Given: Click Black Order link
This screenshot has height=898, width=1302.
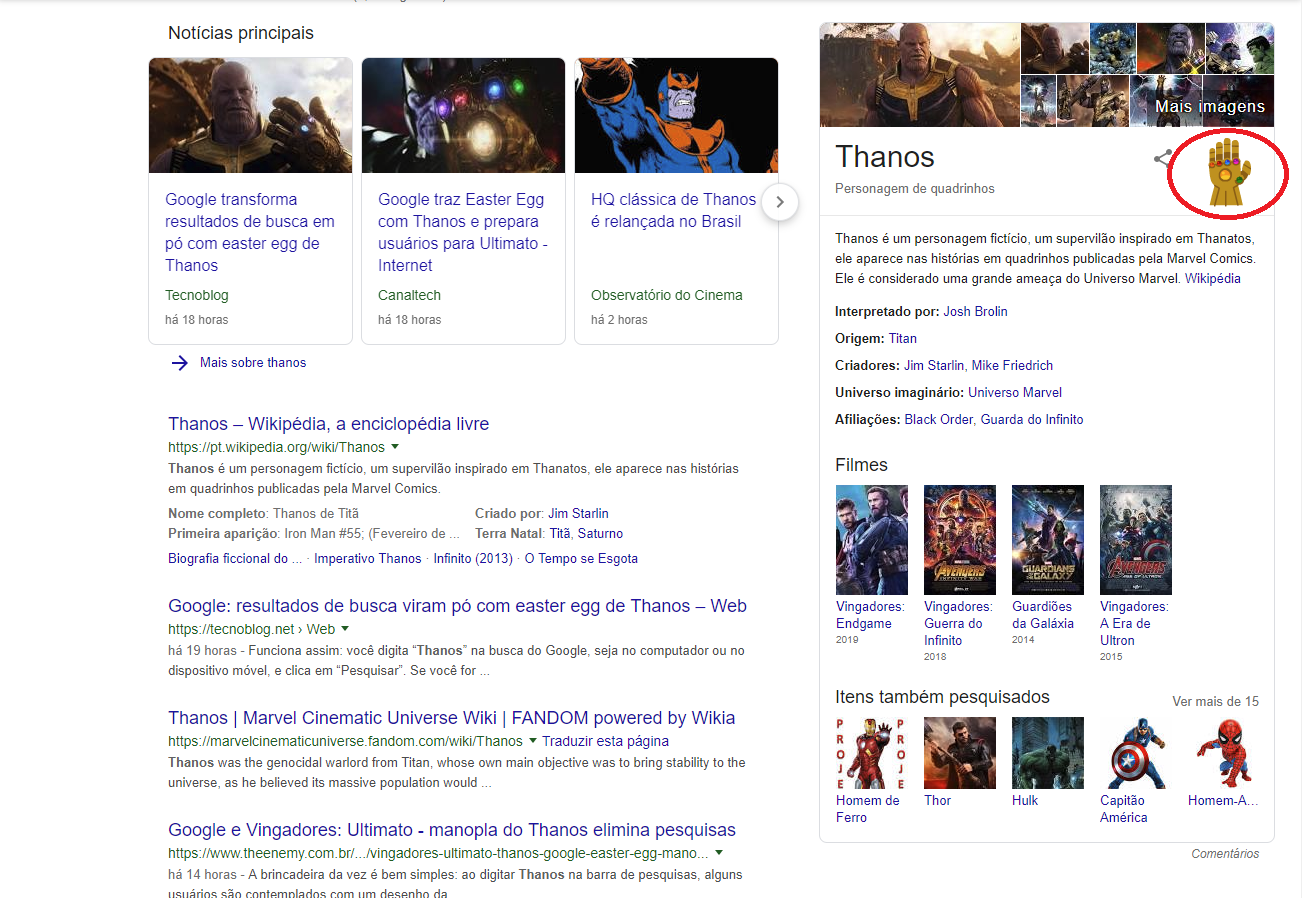Looking at the screenshot, I should pyautogui.click(x=938, y=419).
